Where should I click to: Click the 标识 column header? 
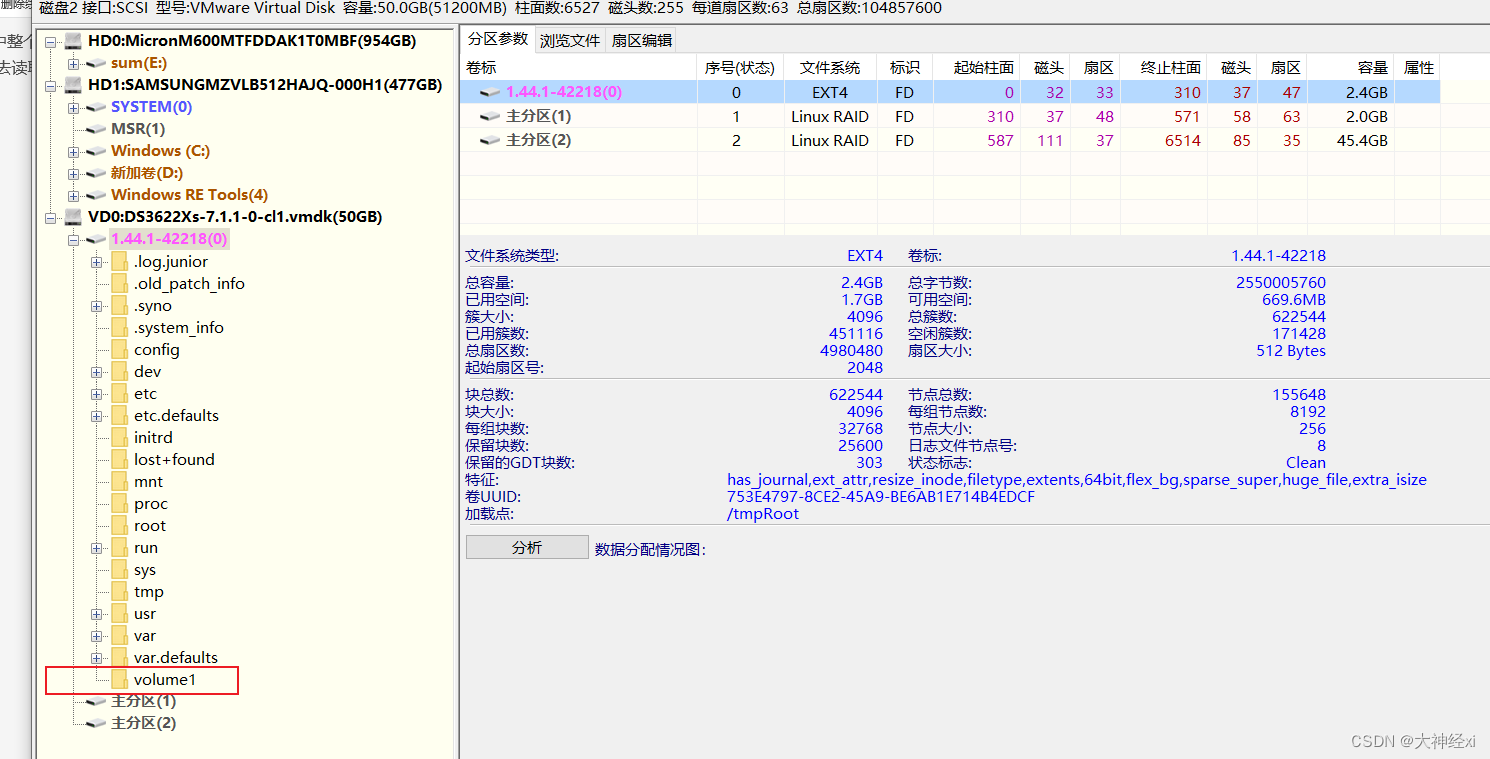905,67
